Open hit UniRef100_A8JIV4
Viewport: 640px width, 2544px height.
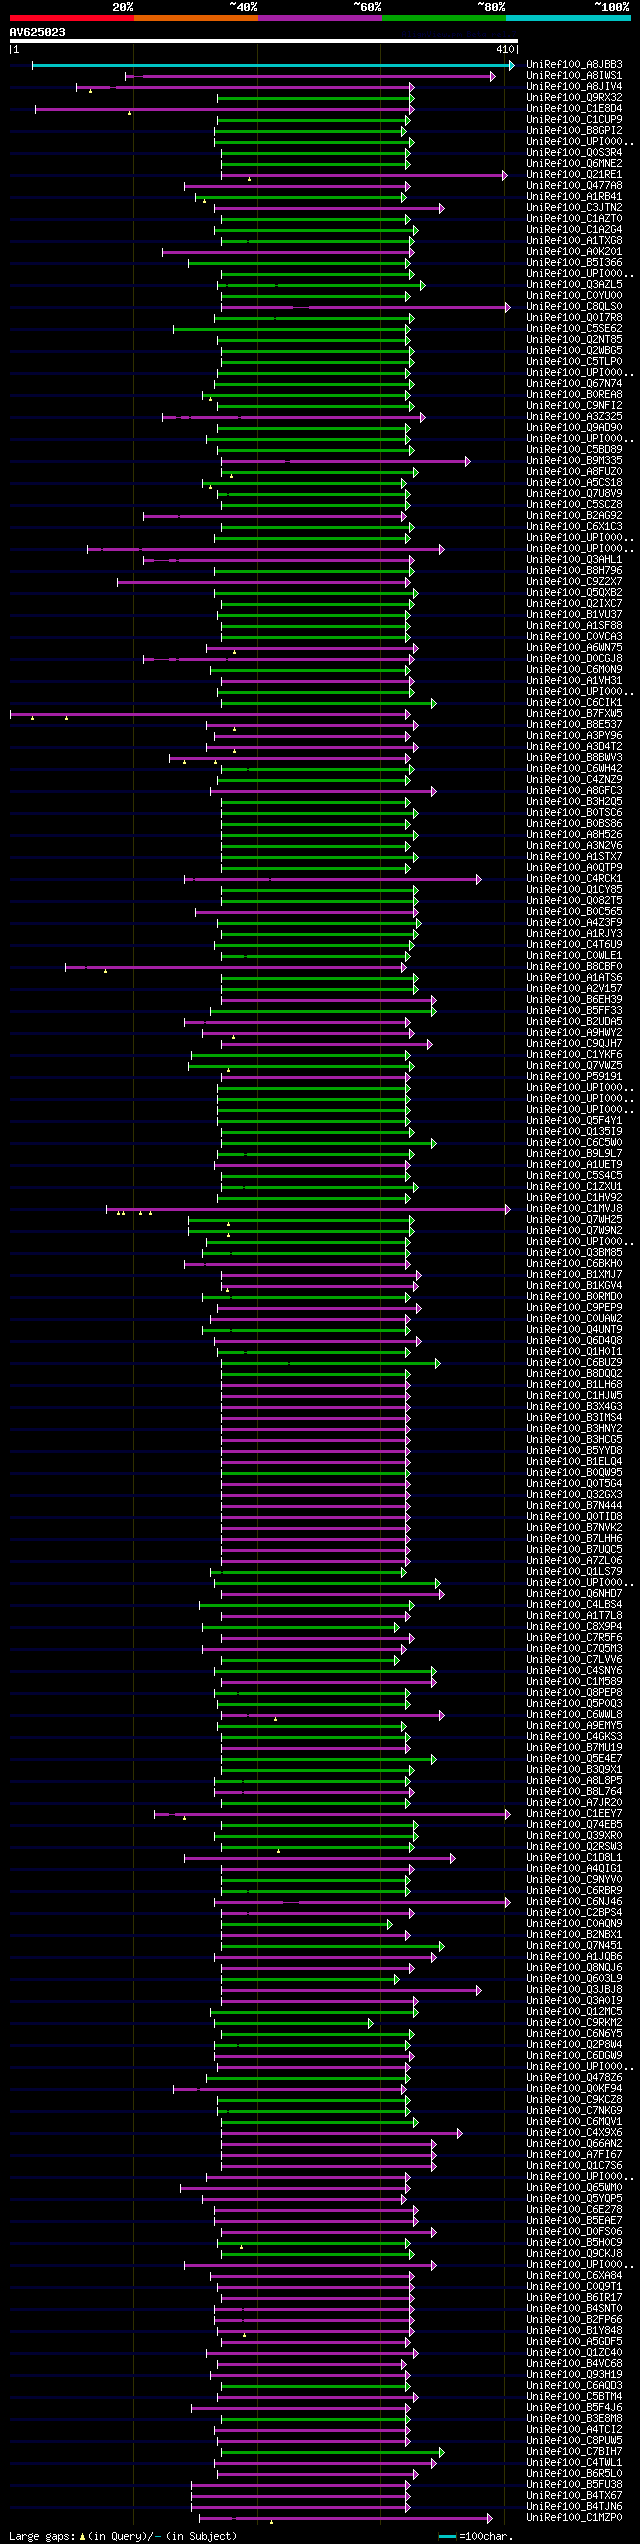(x=574, y=87)
